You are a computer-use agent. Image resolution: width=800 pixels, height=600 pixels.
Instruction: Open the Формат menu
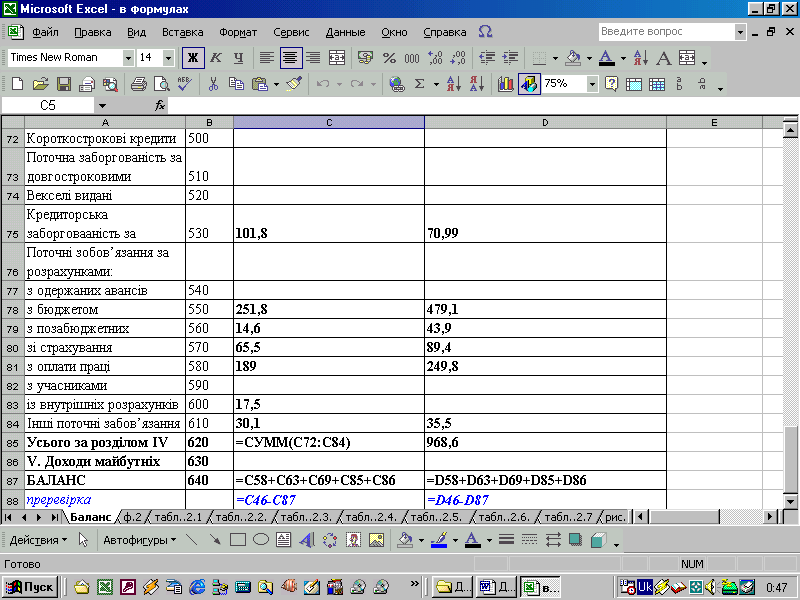(238, 32)
